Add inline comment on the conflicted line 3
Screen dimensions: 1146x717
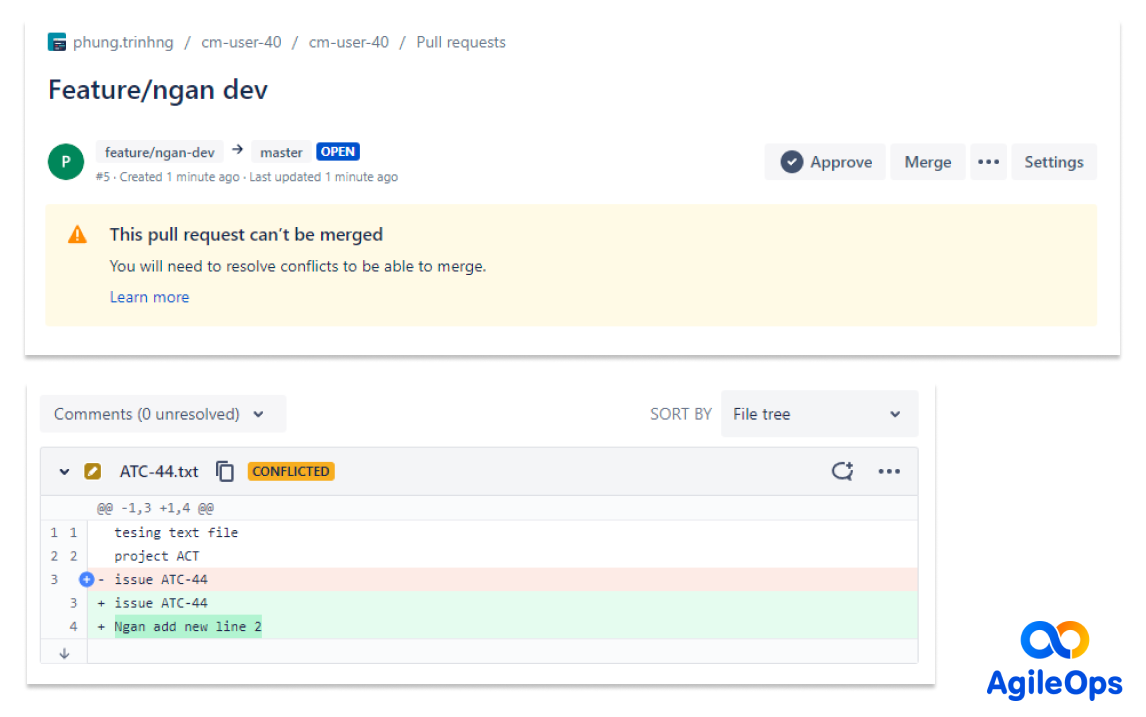pos(86,579)
